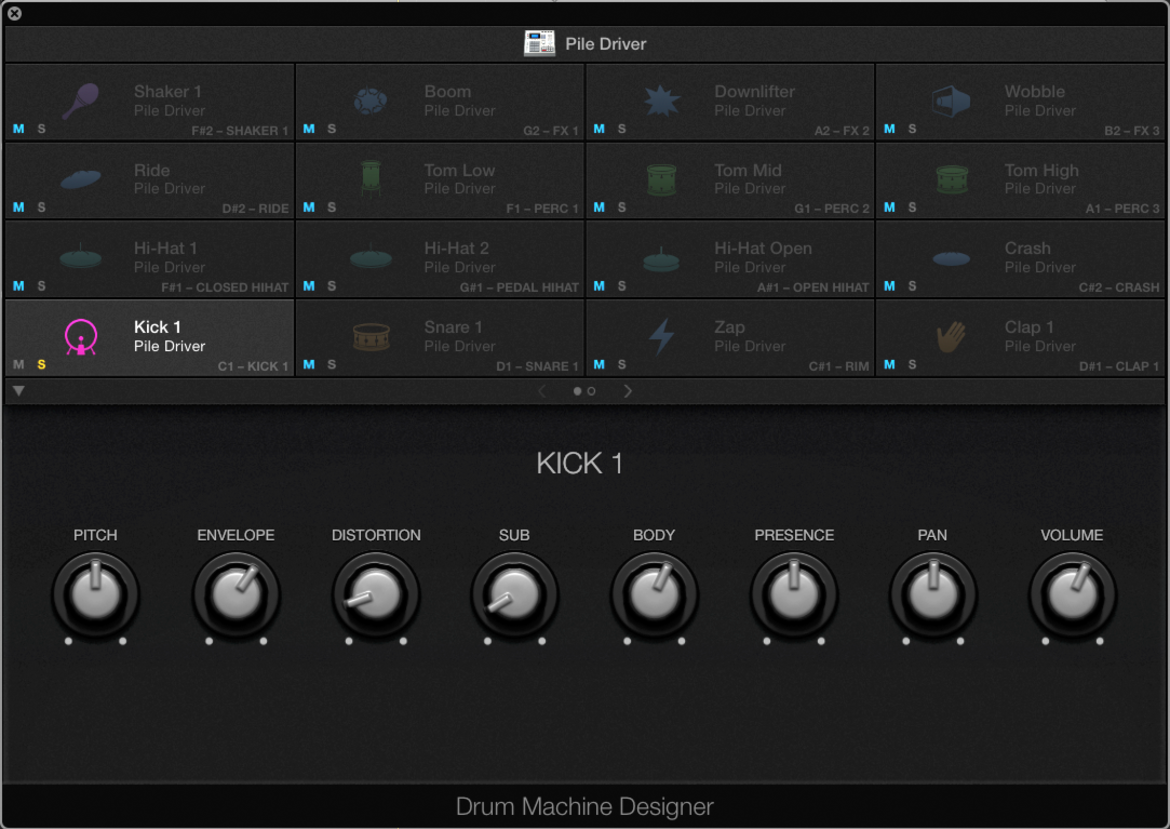Select the Ride cymbal icon

point(81,179)
